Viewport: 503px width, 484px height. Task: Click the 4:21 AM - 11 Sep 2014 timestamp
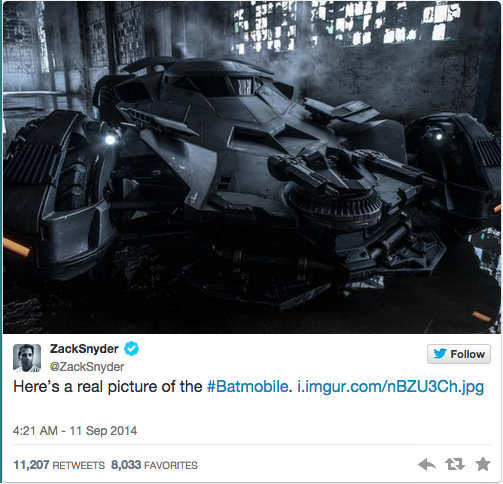(x=75, y=431)
